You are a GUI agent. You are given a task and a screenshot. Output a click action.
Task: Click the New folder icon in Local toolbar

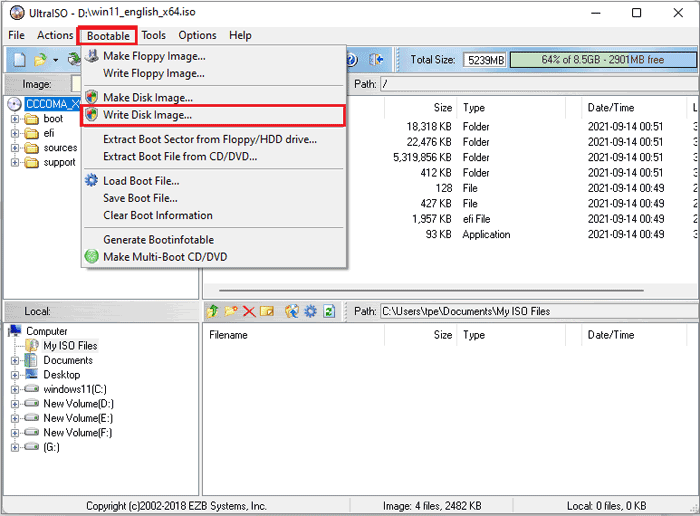[x=231, y=311]
